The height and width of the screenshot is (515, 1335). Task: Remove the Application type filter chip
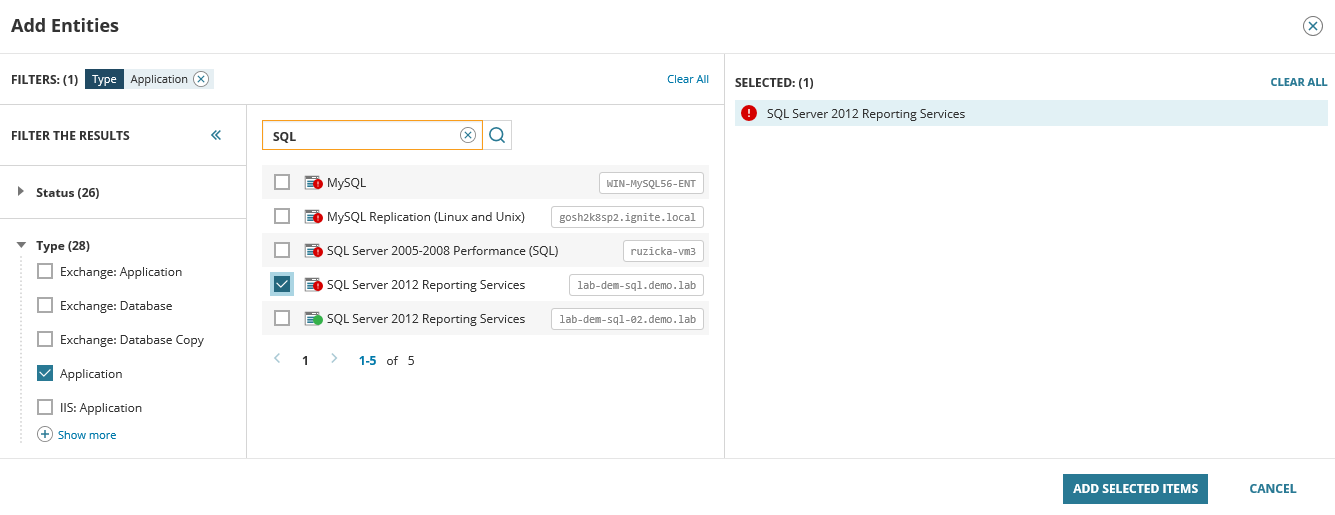pyautogui.click(x=201, y=79)
